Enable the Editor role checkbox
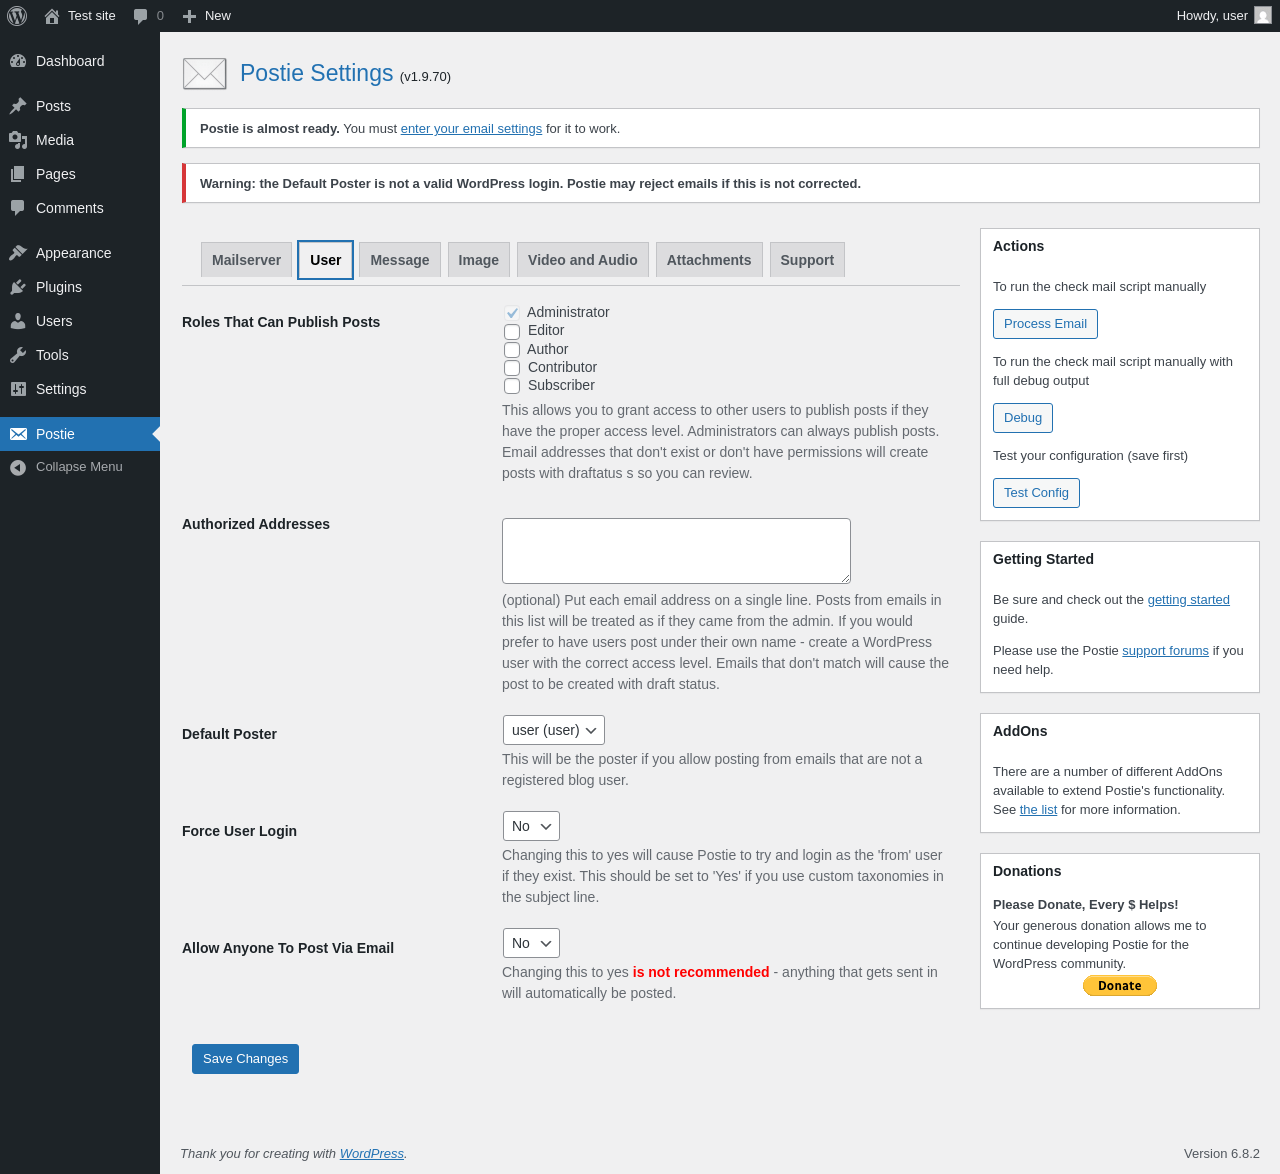The width and height of the screenshot is (1280, 1174). click(512, 331)
